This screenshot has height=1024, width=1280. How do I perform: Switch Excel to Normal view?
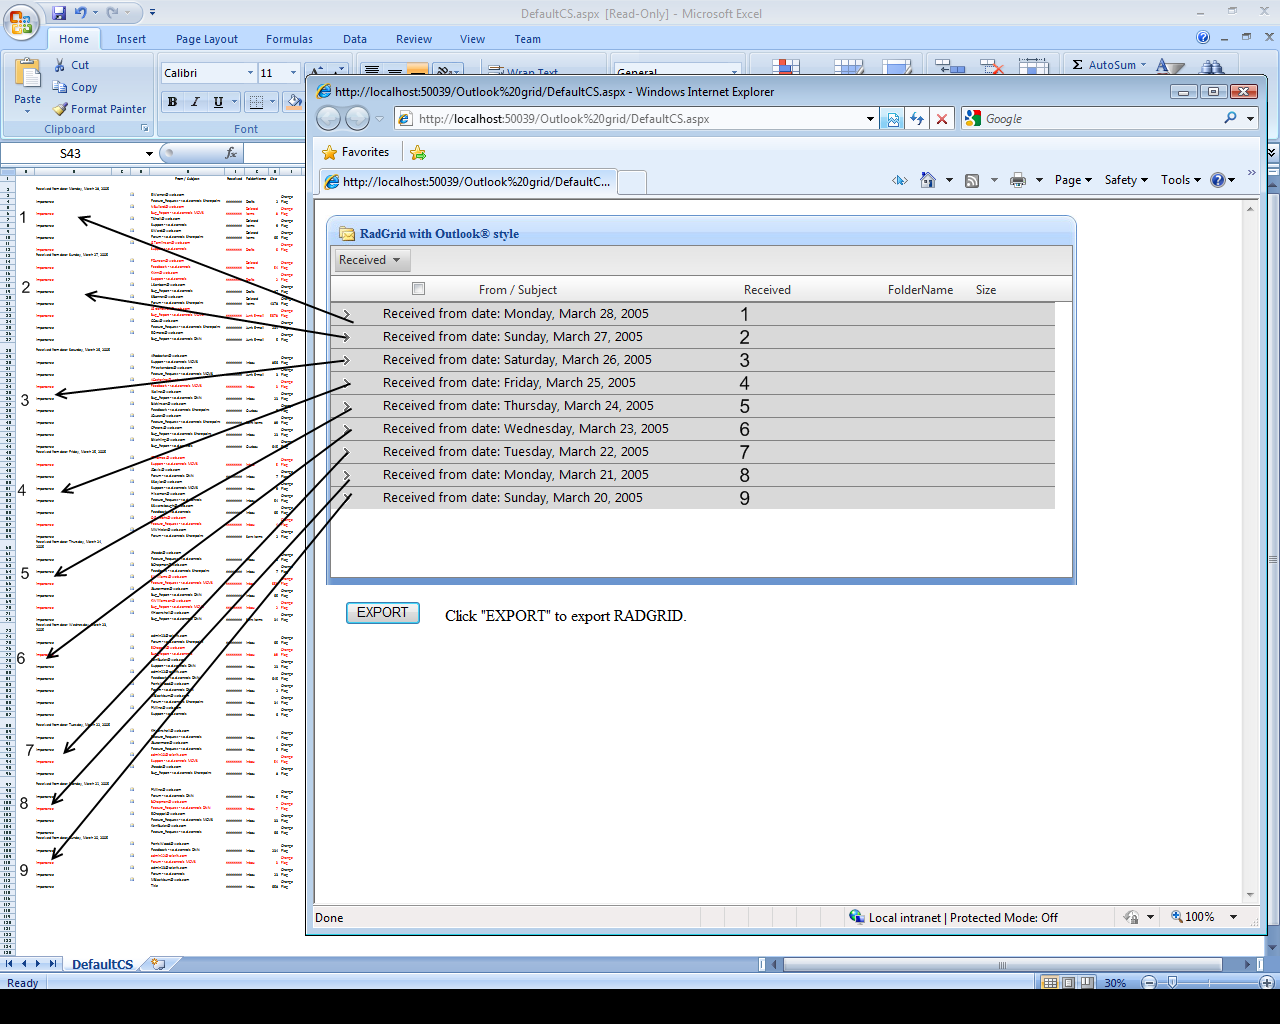pos(1050,983)
